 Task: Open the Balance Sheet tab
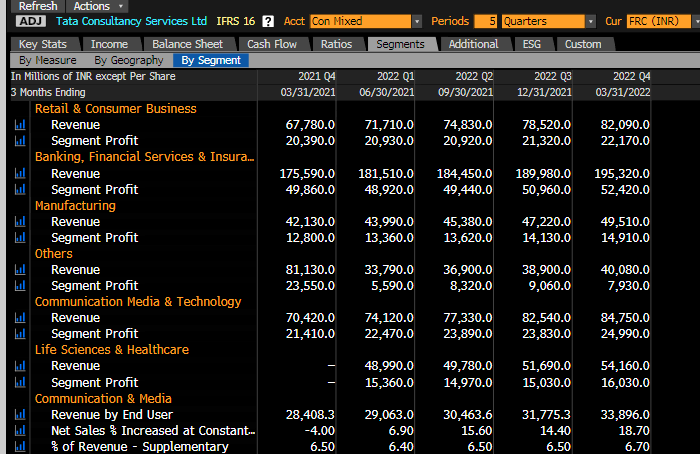coord(188,44)
